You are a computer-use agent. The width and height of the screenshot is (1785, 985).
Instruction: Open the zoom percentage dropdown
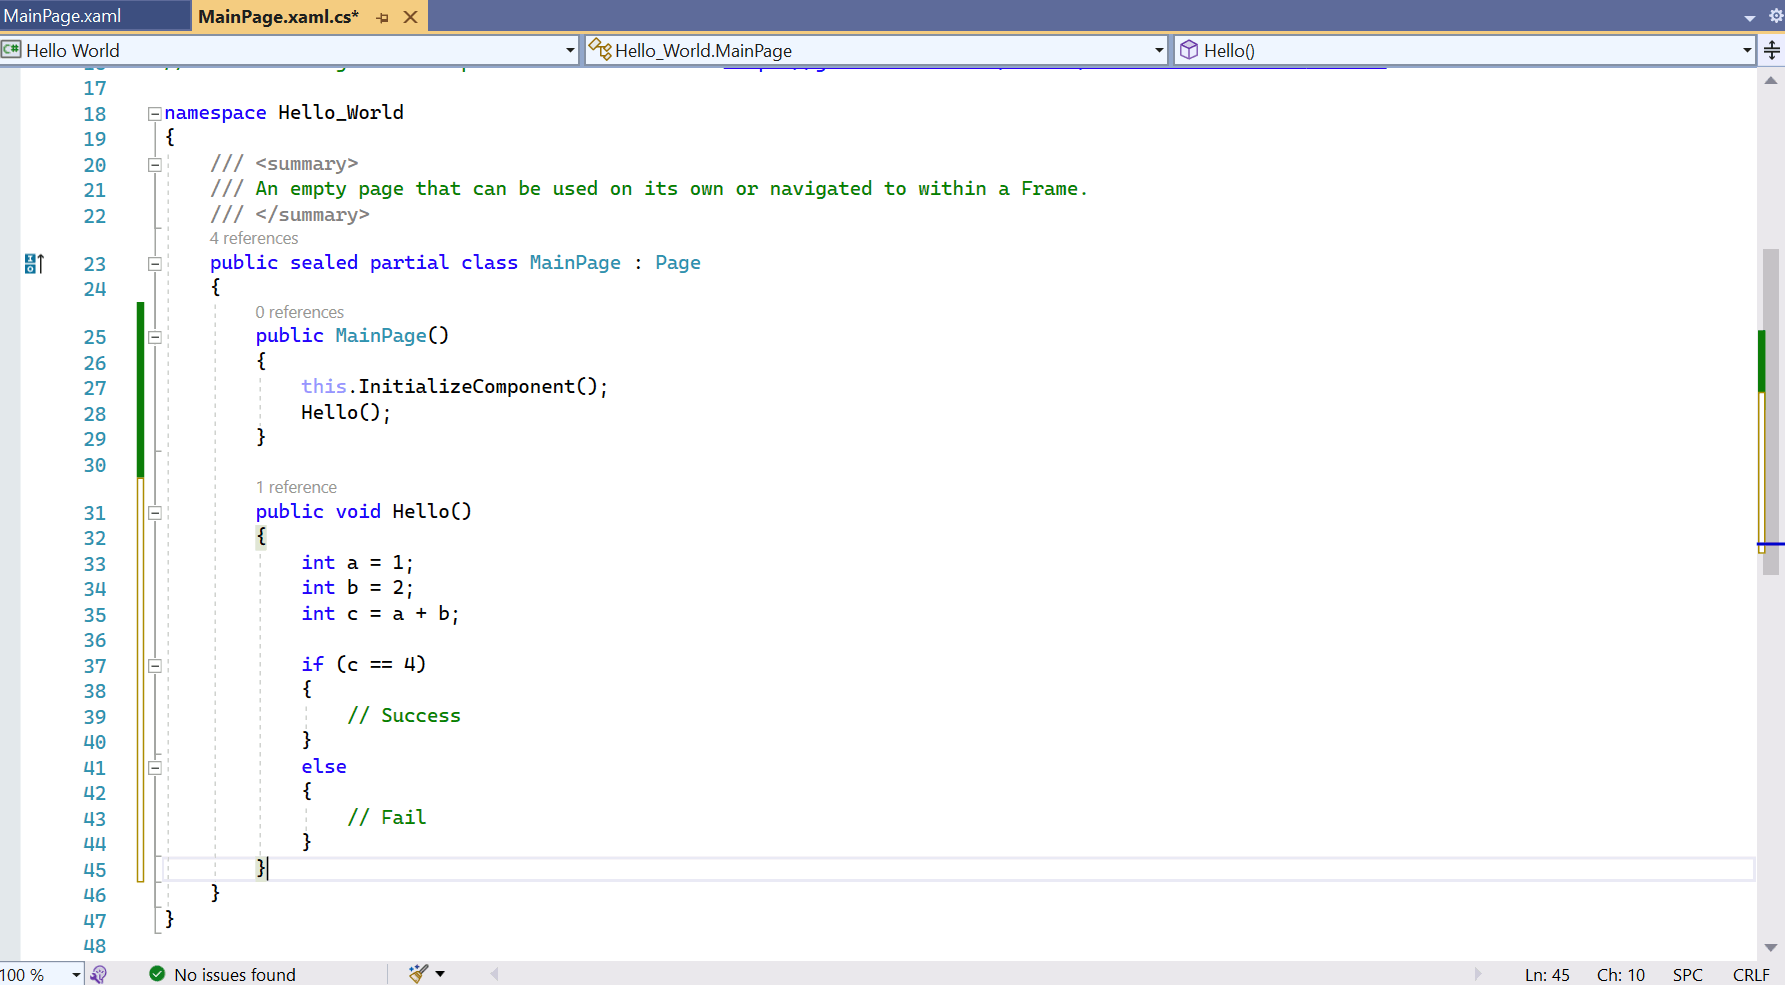(74, 973)
